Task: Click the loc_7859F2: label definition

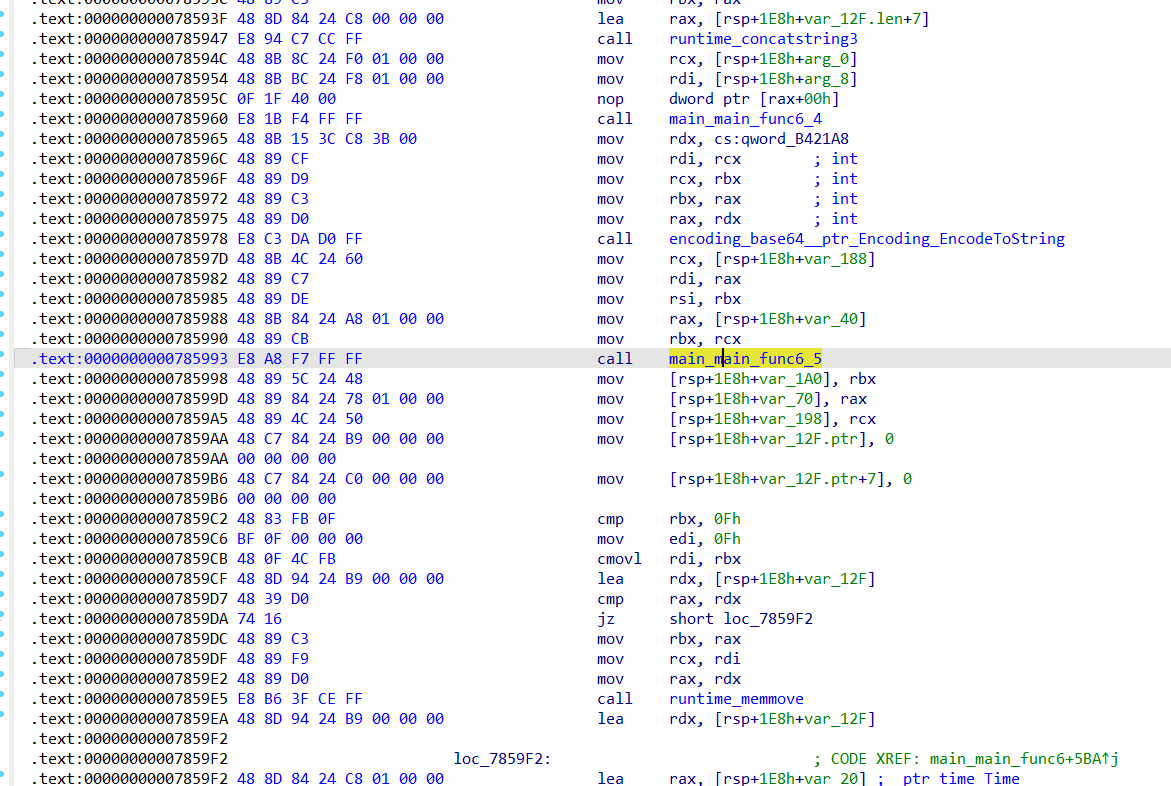Action: (503, 759)
